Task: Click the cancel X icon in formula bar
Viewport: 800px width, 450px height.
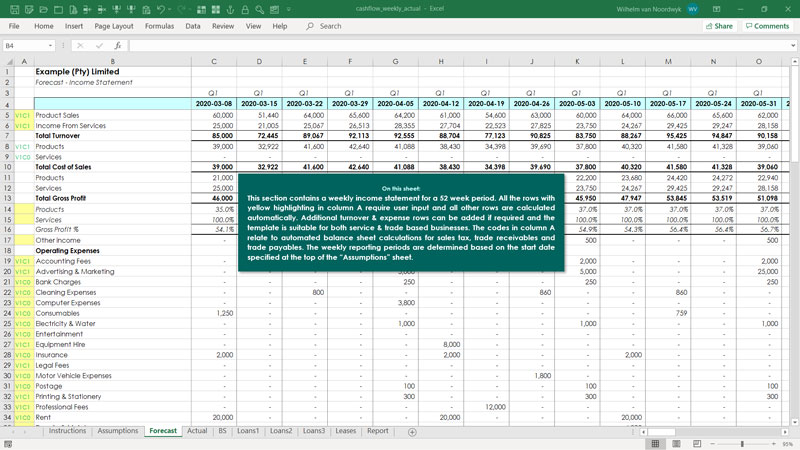Action: pos(80,45)
